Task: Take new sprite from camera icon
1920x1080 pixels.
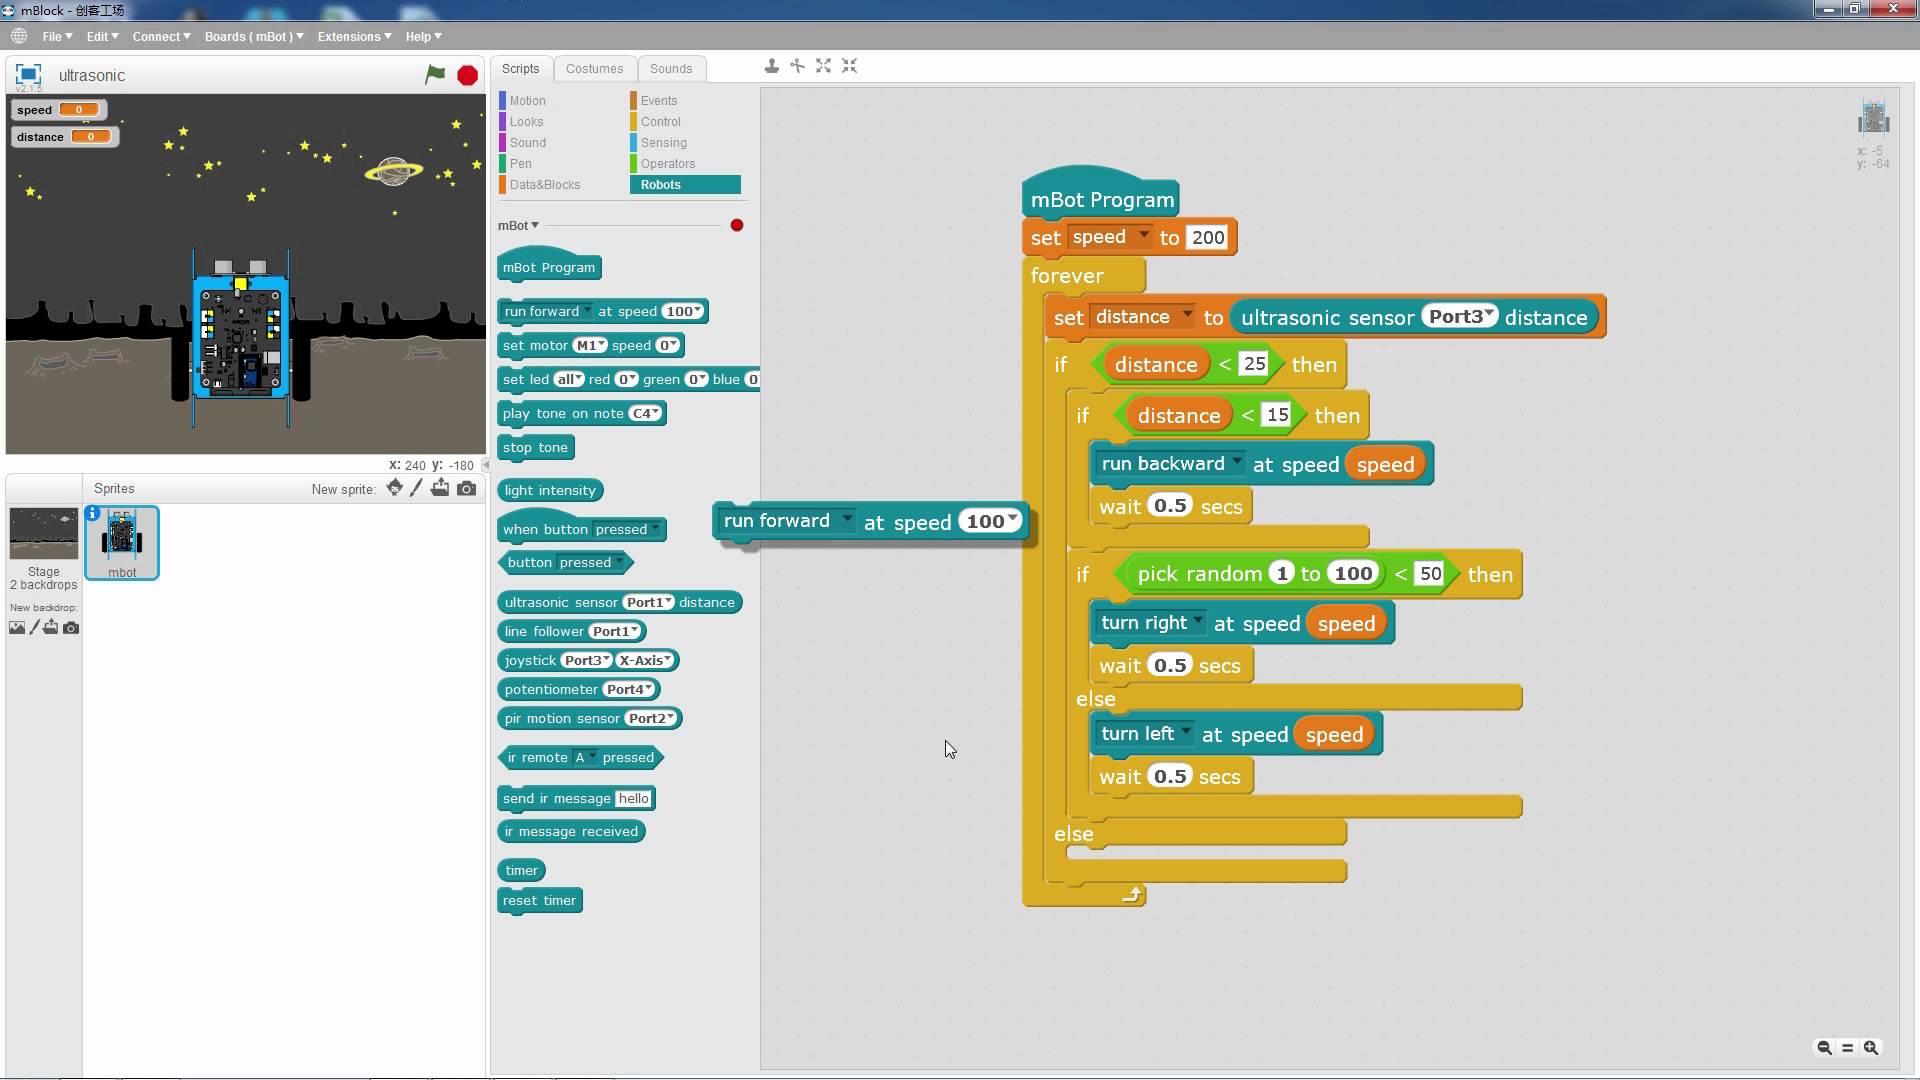Action: point(466,488)
